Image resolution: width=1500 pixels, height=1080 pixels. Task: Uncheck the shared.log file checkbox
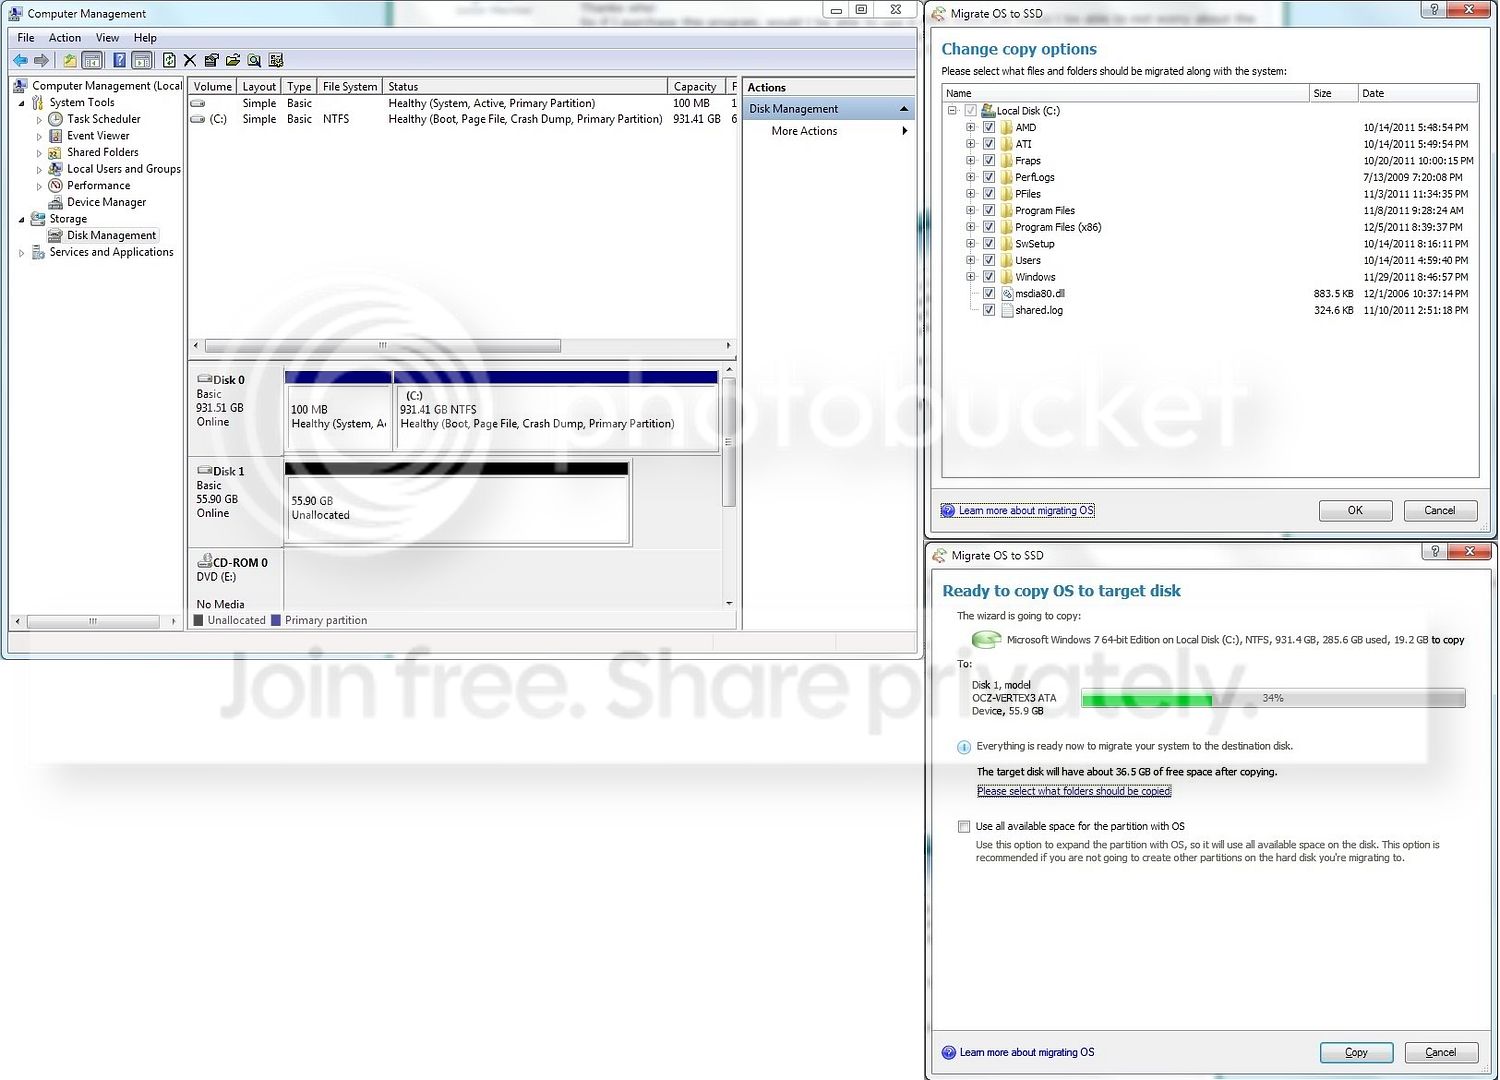989,310
